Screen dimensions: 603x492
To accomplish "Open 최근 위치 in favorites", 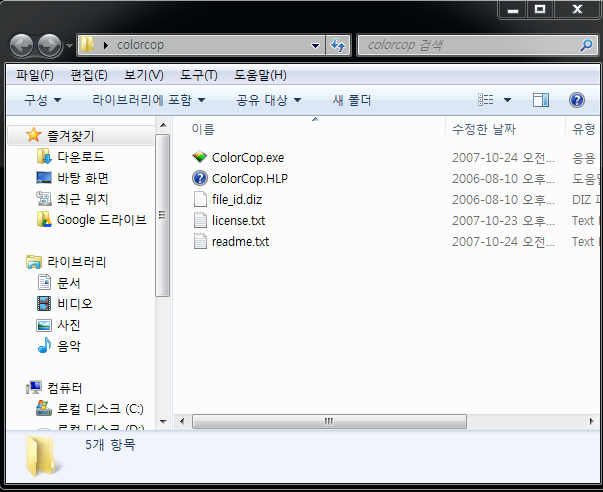I will [x=83, y=199].
